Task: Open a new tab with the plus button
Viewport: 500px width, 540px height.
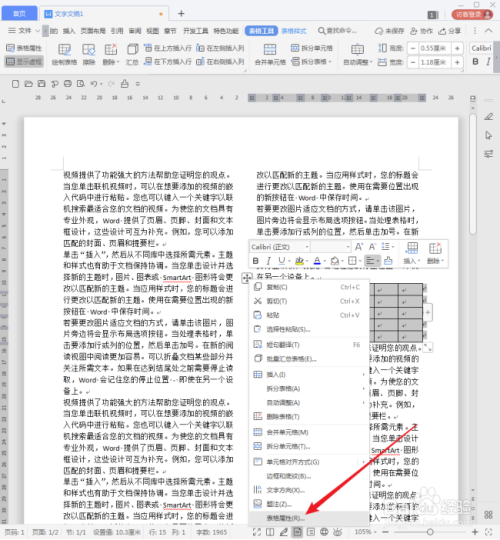Action: pos(181,13)
